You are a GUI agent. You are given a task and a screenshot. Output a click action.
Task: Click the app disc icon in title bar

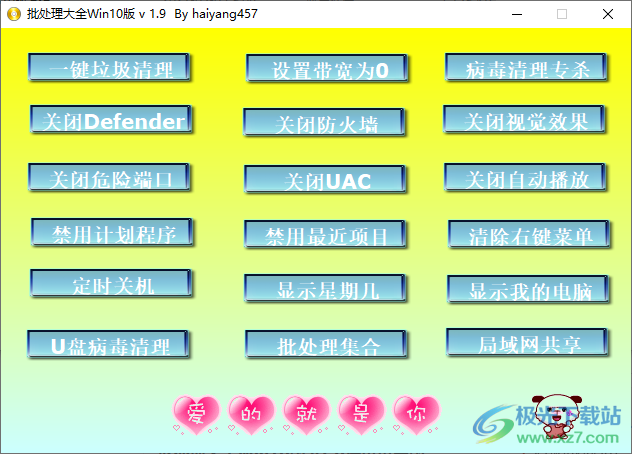(x=14, y=14)
